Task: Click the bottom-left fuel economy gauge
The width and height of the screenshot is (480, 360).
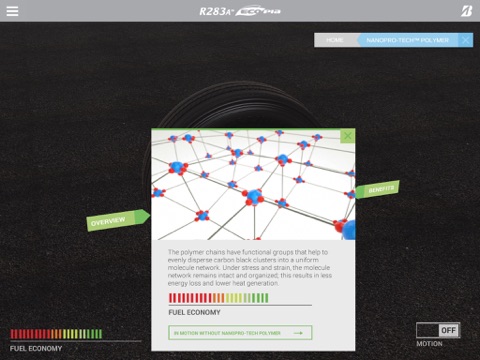Action: pos(56,334)
